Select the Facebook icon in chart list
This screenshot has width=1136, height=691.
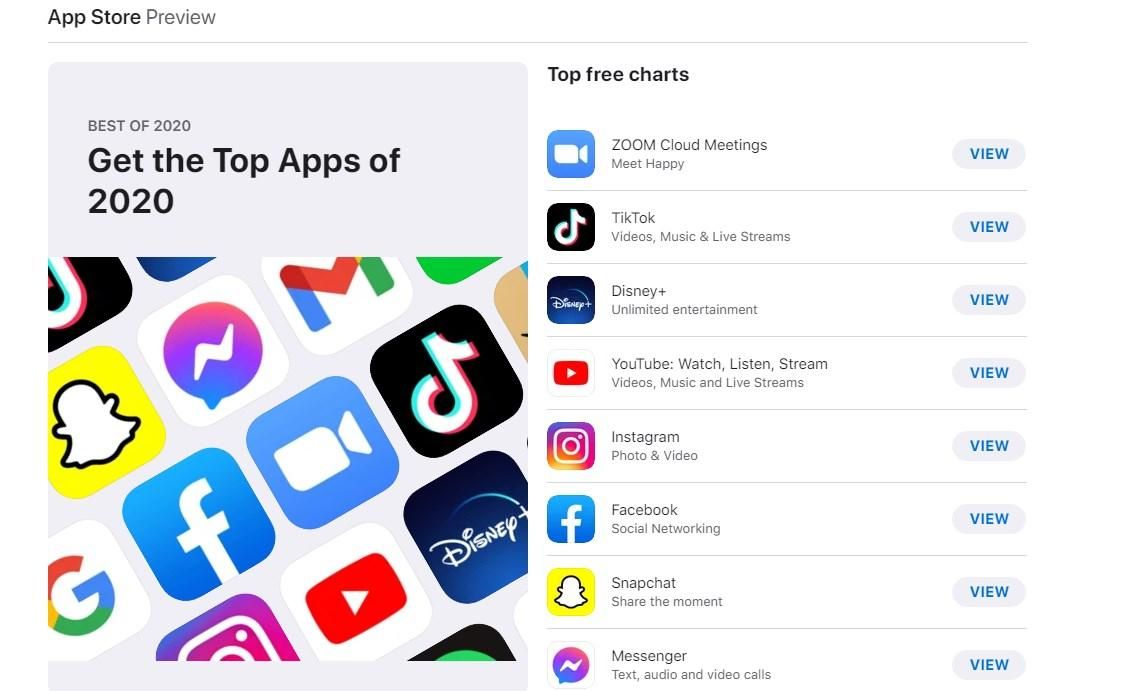(x=571, y=519)
